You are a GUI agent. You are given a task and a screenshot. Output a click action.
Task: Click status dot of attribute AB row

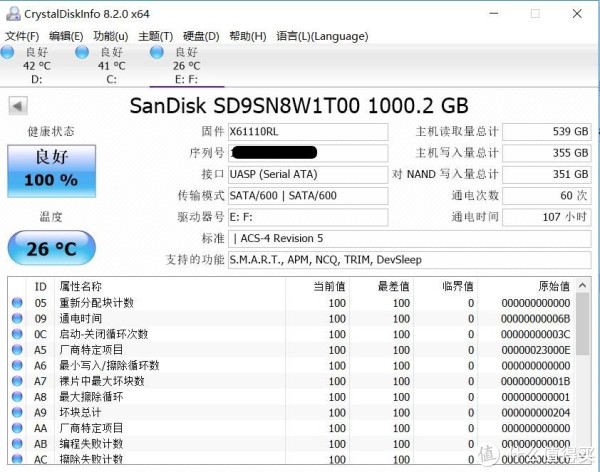[x=17, y=444]
